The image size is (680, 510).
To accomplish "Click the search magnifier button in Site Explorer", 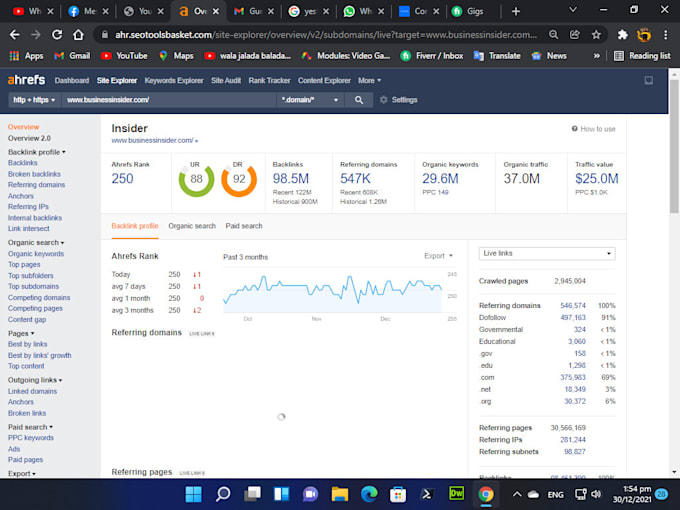I will pyautogui.click(x=359, y=100).
